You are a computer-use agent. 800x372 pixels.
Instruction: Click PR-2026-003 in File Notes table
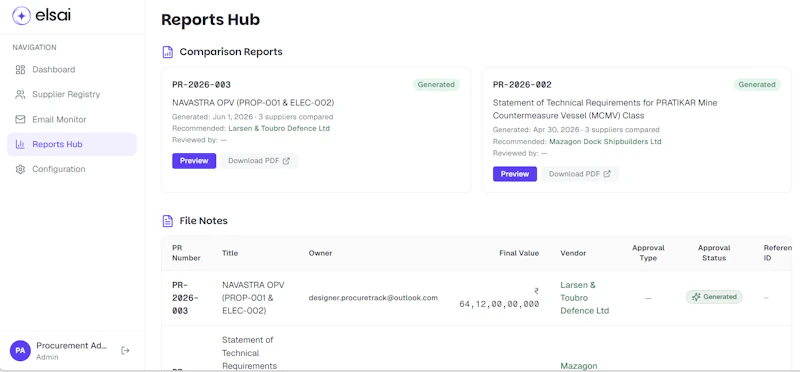186,298
